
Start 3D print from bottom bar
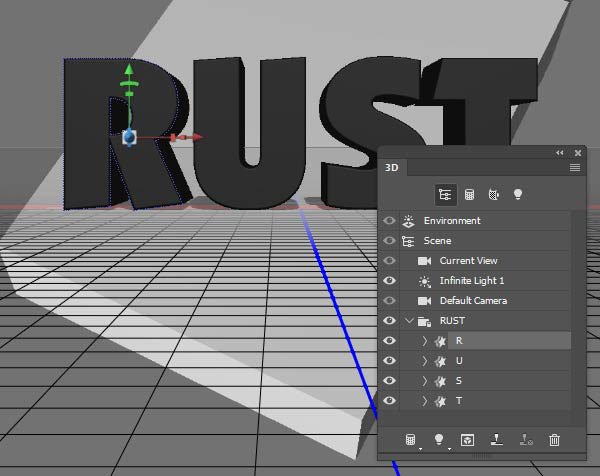(x=496, y=440)
